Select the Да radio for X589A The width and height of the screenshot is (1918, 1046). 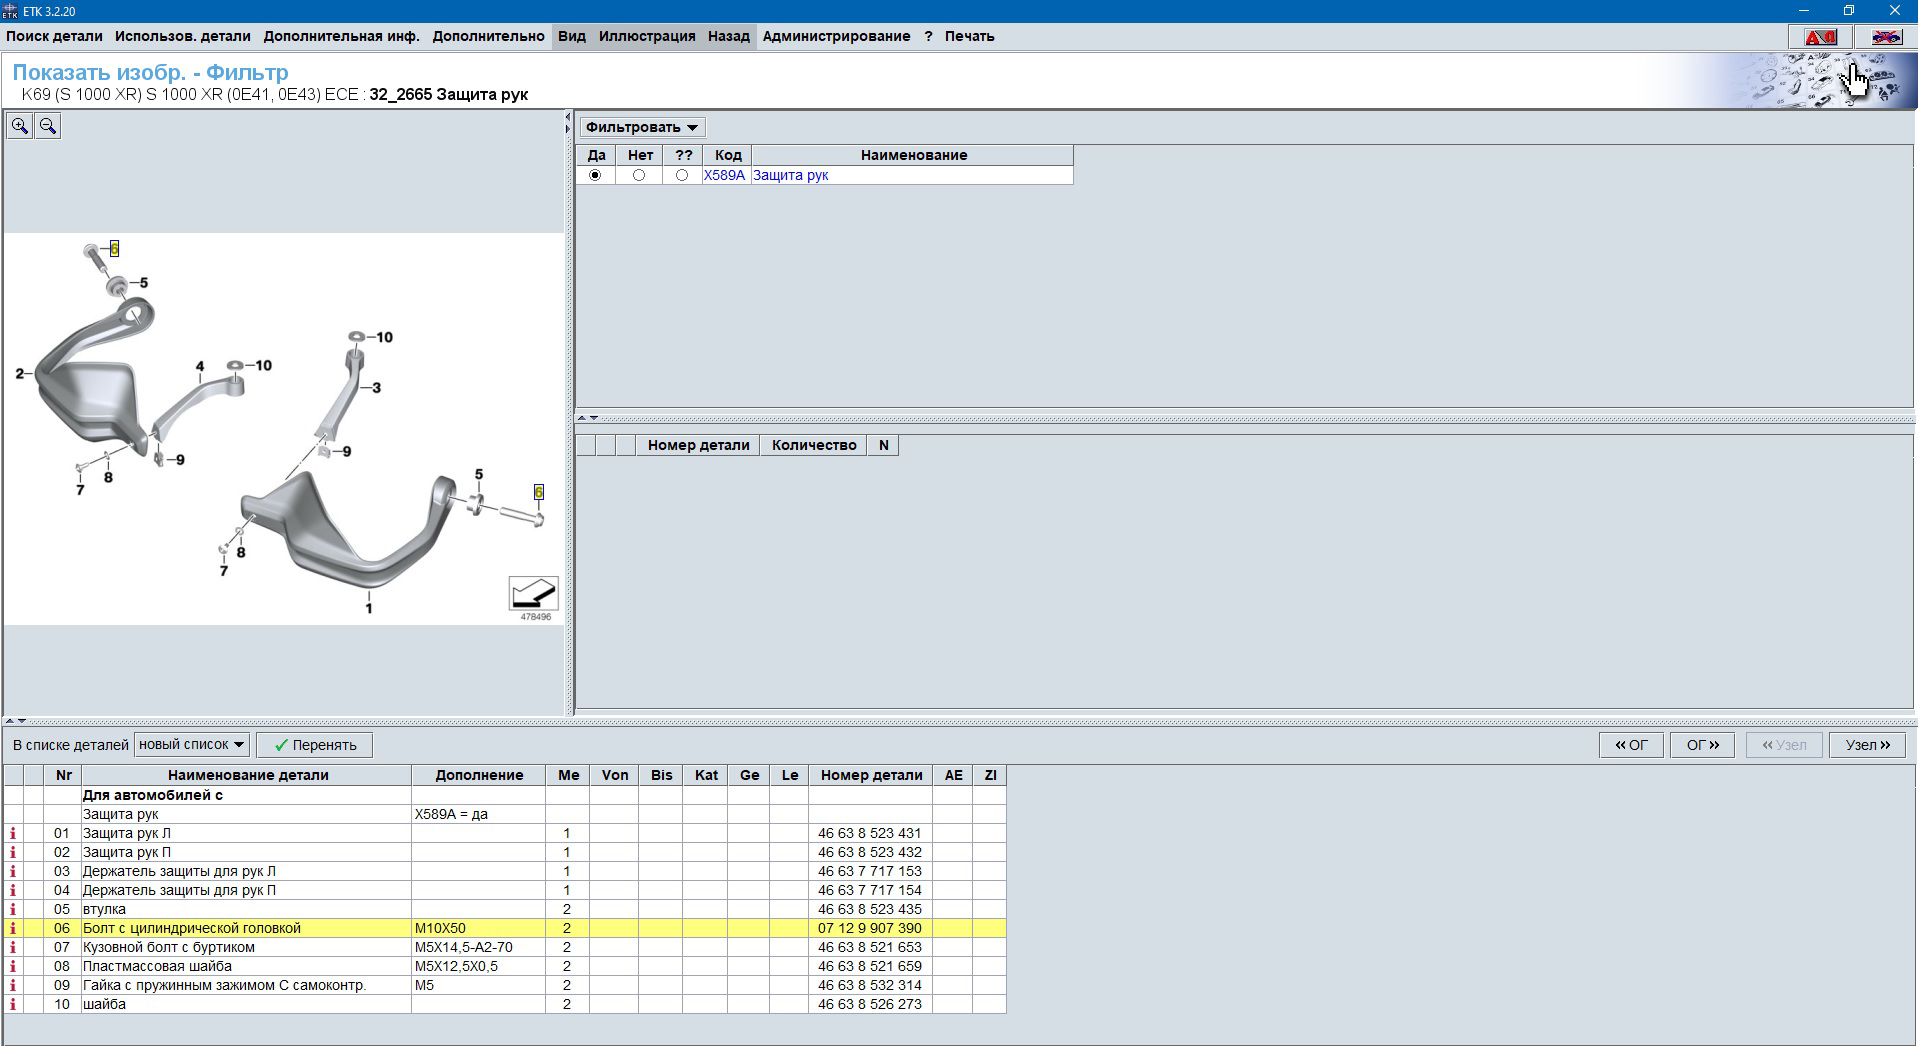595,175
